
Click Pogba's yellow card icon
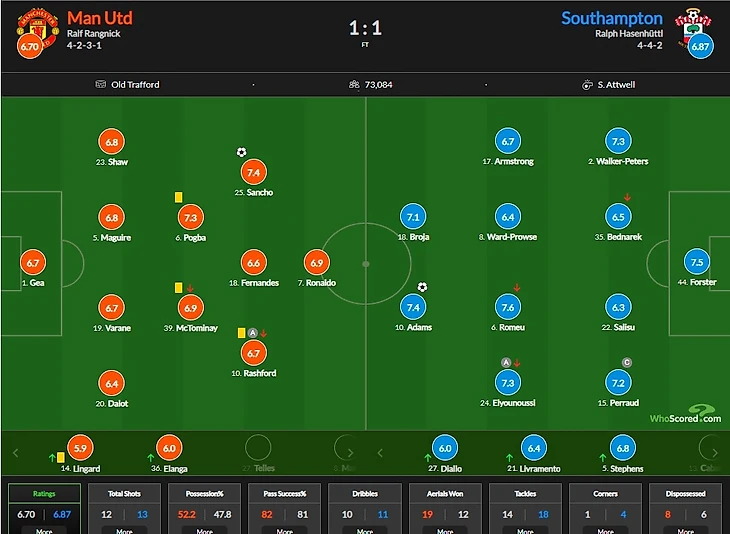click(178, 198)
